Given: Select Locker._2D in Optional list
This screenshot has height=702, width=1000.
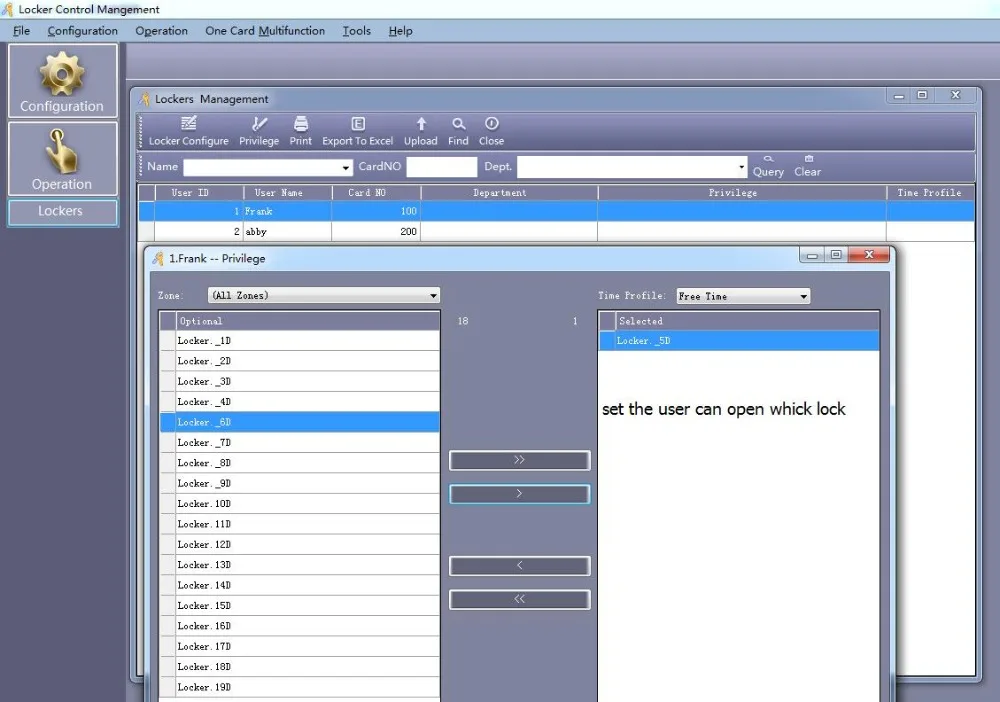Looking at the screenshot, I should pos(300,362).
